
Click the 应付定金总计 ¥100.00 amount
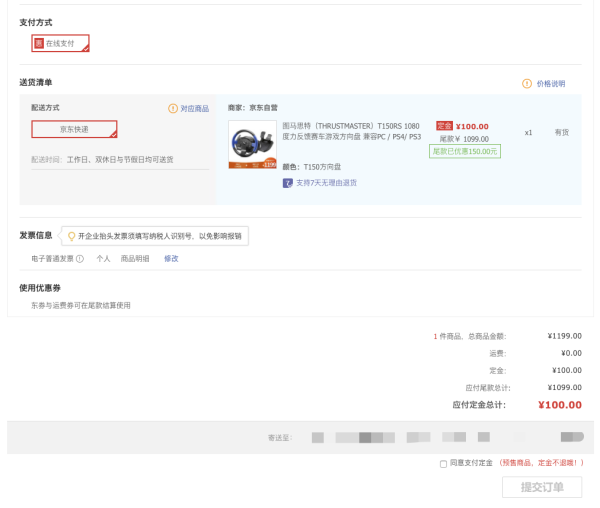tap(560, 405)
